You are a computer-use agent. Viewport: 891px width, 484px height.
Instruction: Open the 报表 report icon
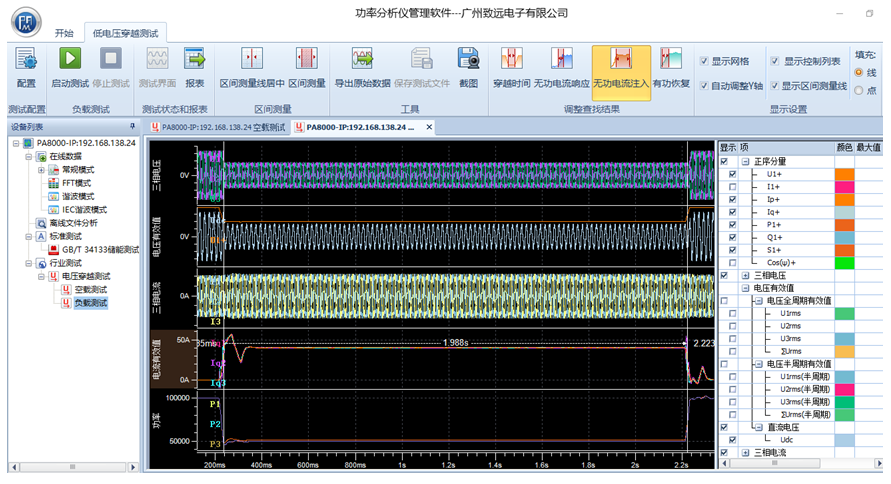tap(195, 66)
